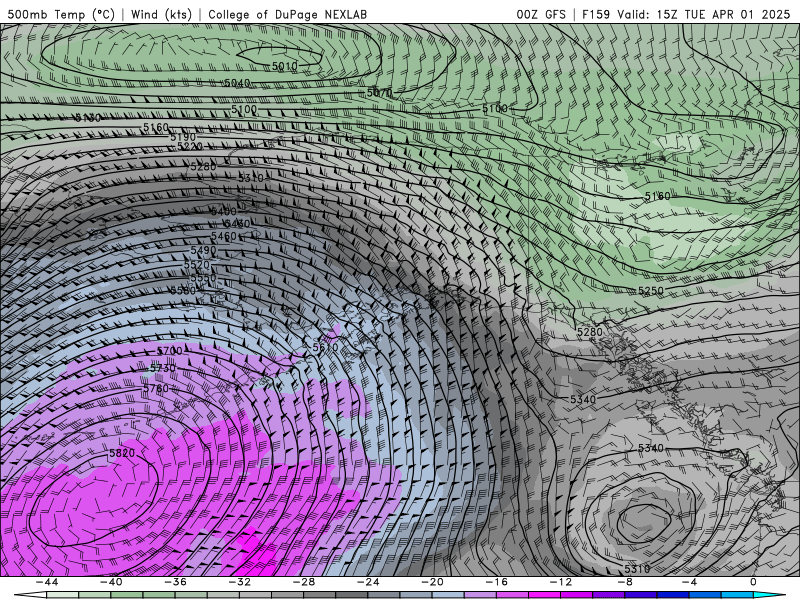This screenshot has height=600, width=800.
Task: Click the -4 color scale label
Action: tap(689, 582)
